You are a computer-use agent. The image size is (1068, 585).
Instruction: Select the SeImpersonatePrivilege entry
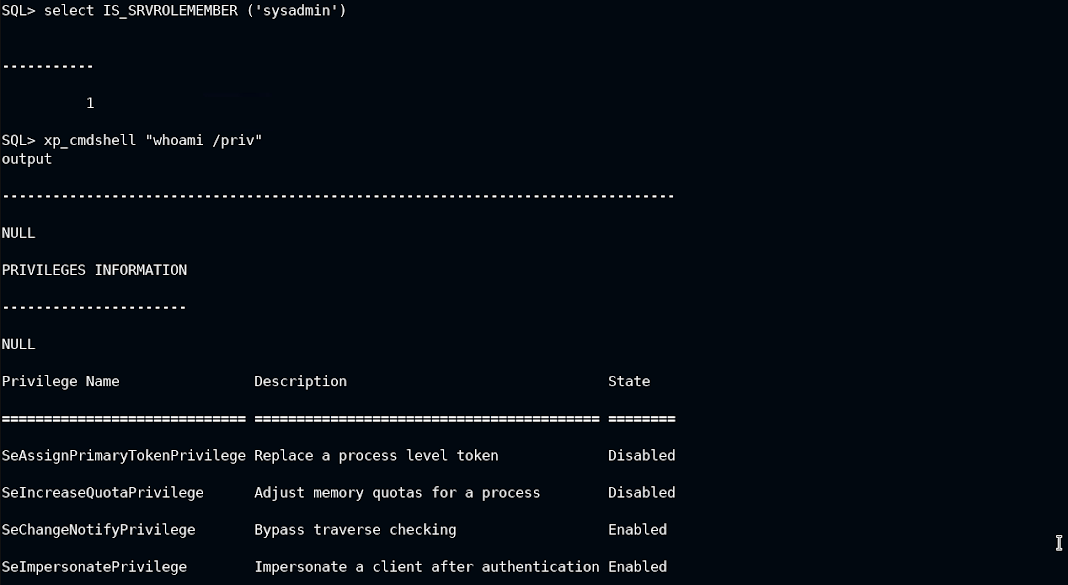tap(94, 566)
